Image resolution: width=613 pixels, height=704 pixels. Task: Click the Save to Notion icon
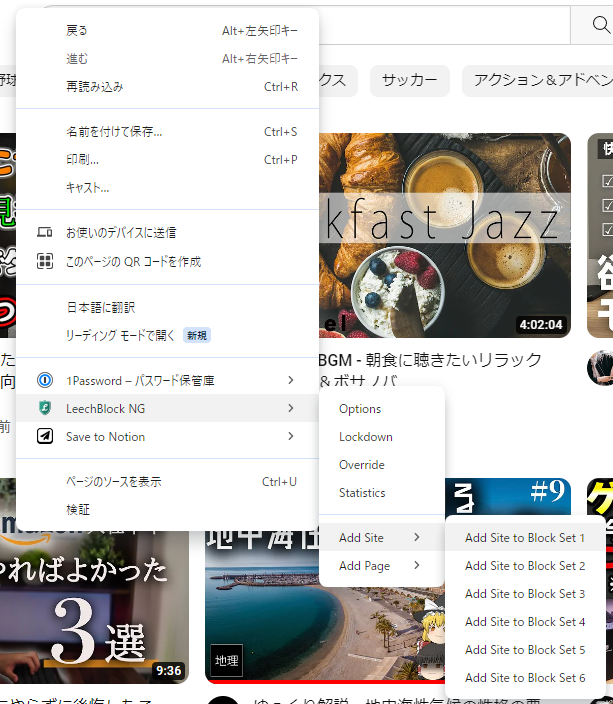45,436
